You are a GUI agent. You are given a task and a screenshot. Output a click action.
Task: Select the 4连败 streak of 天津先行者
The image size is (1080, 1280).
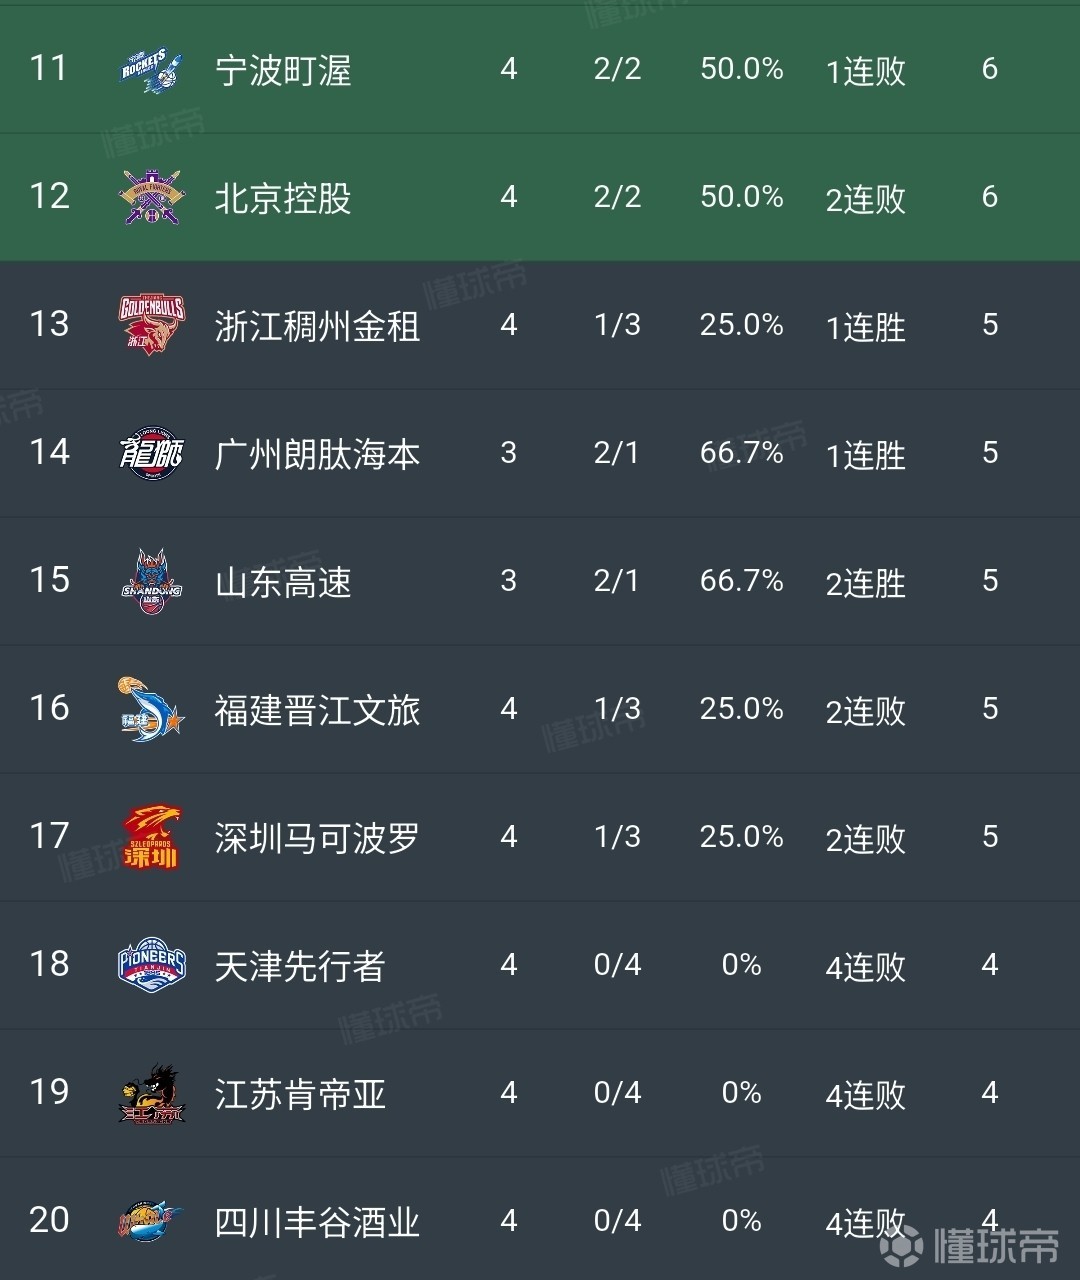pyautogui.click(x=864, y=966)
